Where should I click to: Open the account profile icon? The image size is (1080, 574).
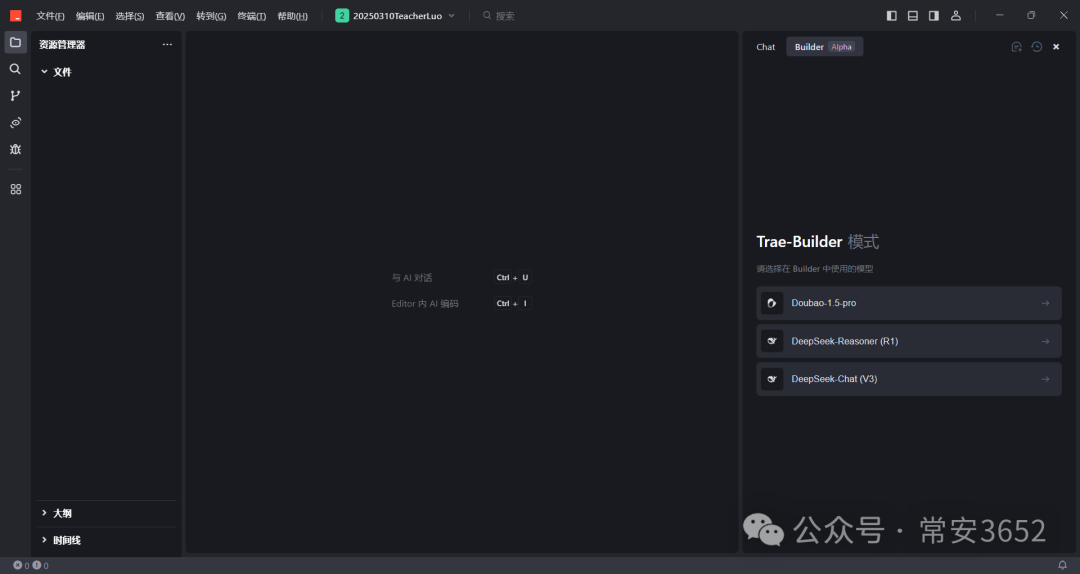tap(956, 16)
